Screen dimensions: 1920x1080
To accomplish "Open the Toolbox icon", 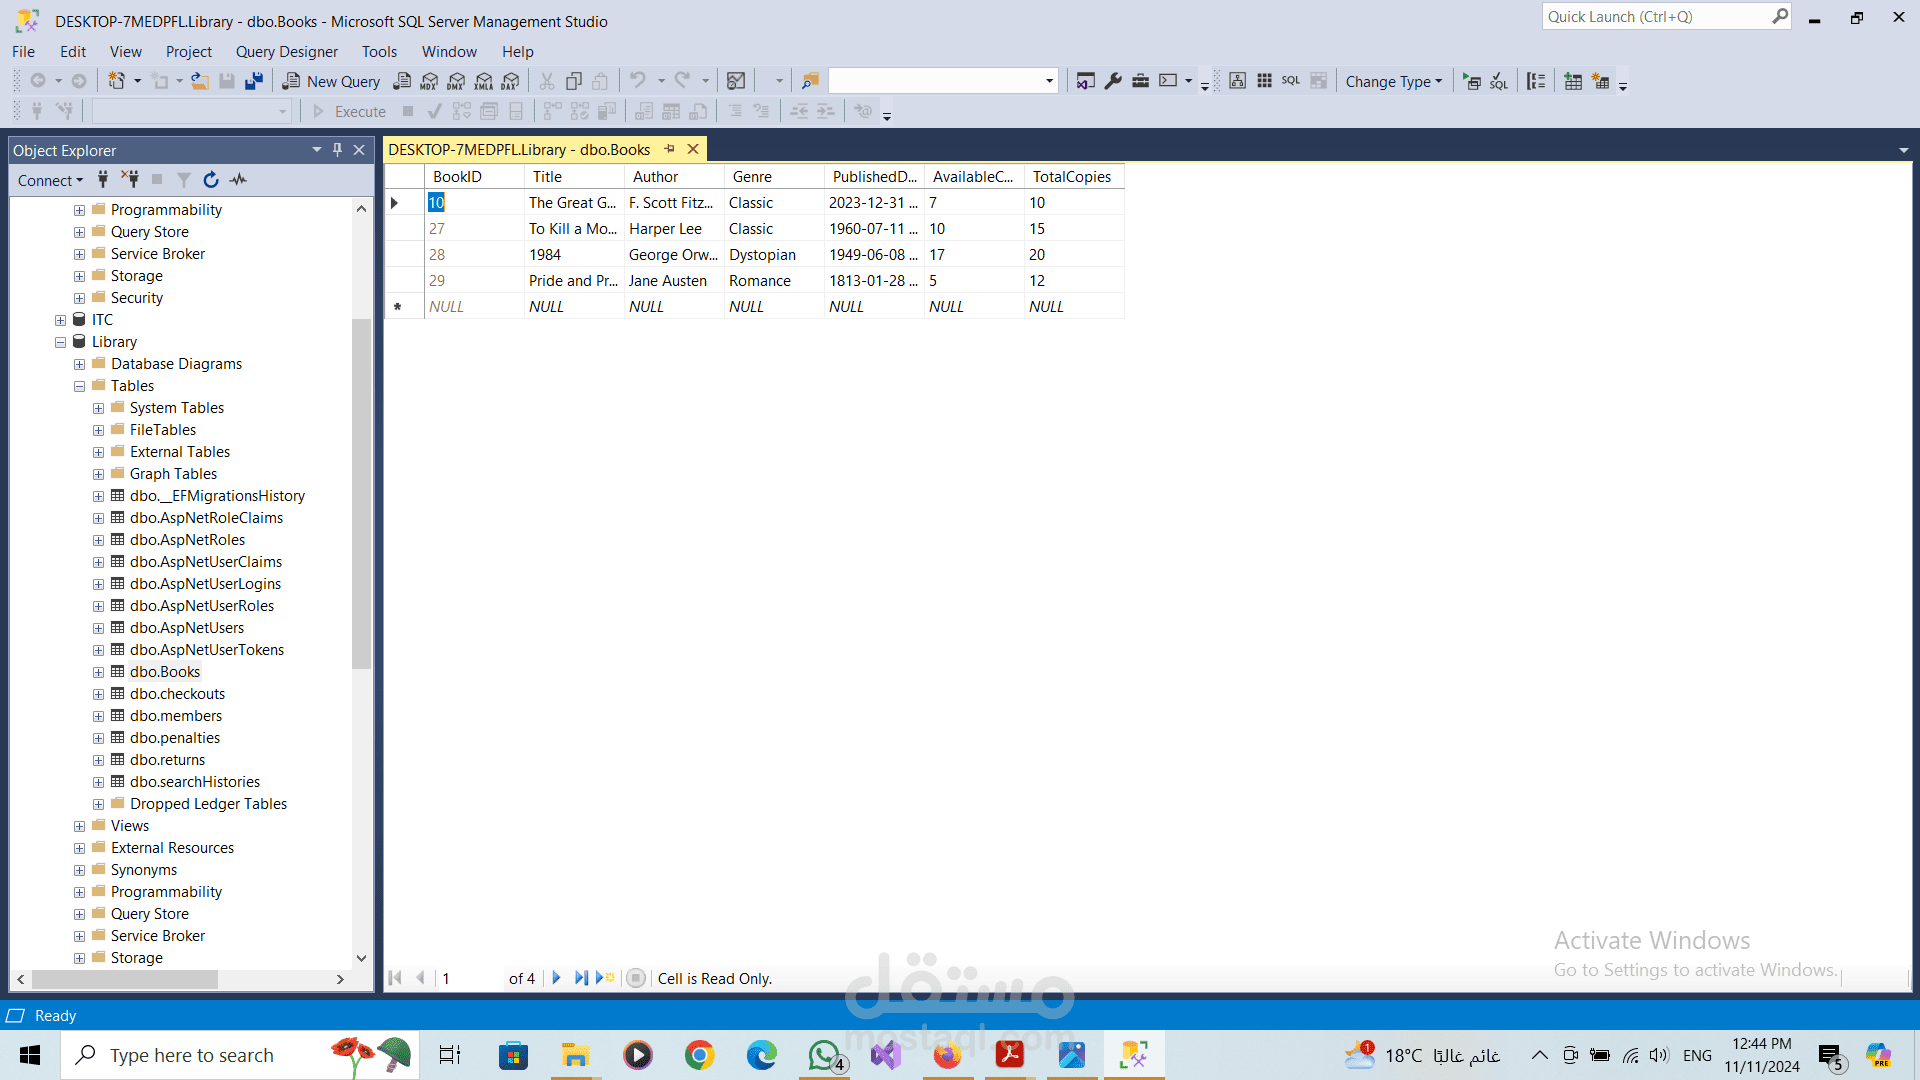I will 1140,81.
